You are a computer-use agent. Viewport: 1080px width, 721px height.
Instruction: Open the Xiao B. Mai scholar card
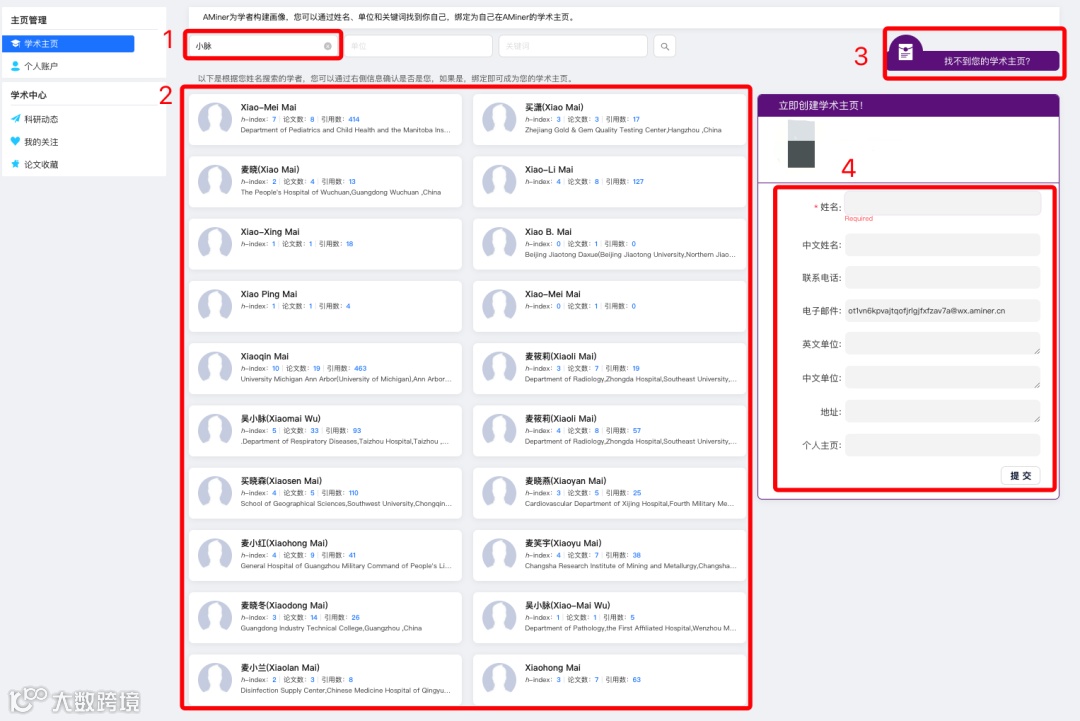(610, 244)
